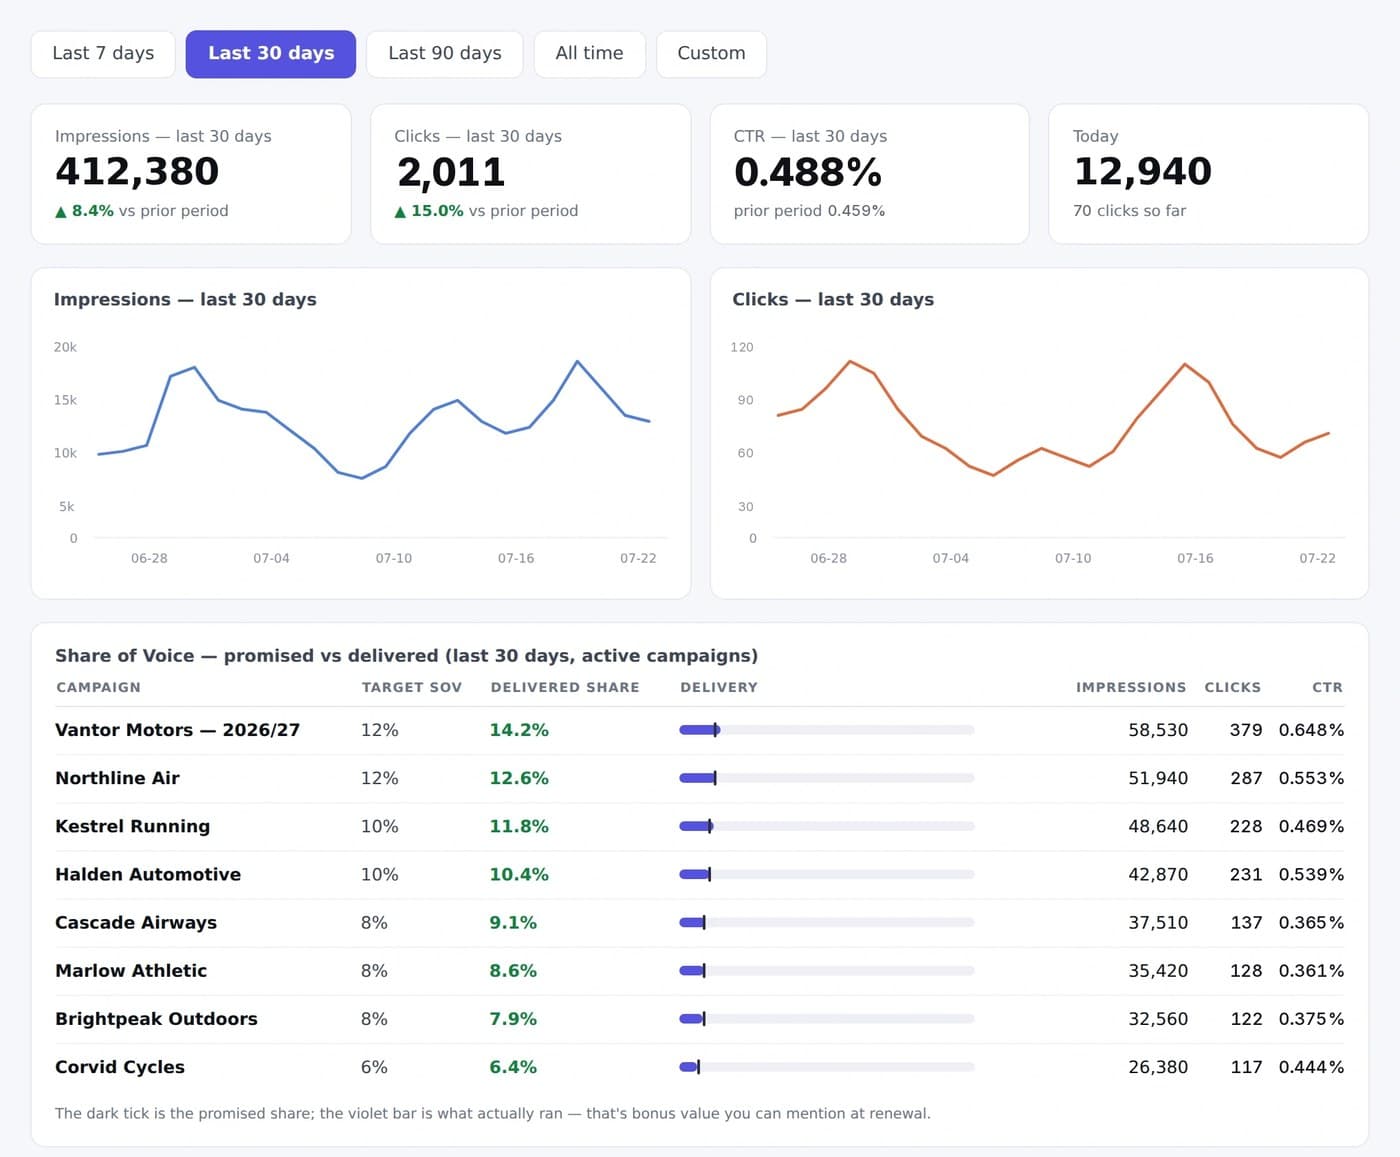
Task: Click the 42,870 impressions cell
Action: (x=1158, y=874)
